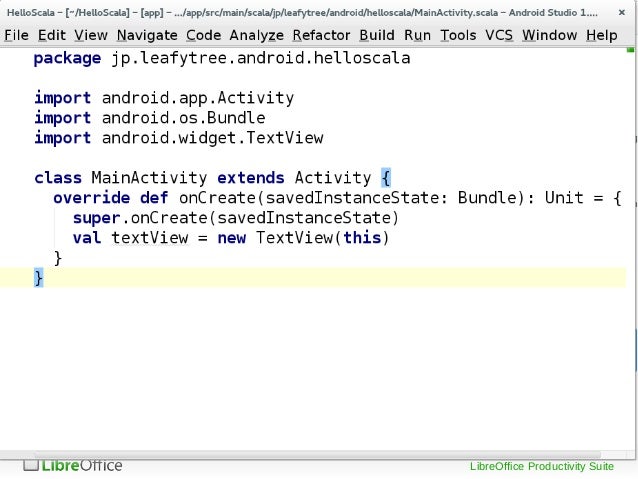Open the Analyze menu
Viewport: 638px width, 479px height.
[x=256, y=35]
